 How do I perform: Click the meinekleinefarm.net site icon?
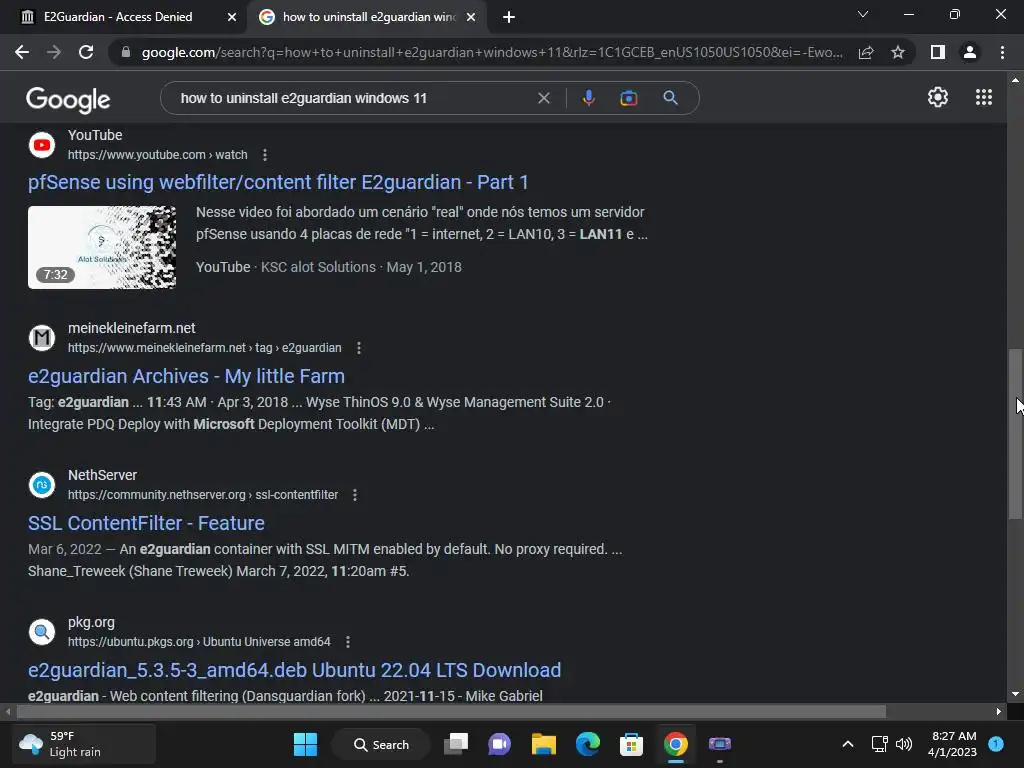42,338
